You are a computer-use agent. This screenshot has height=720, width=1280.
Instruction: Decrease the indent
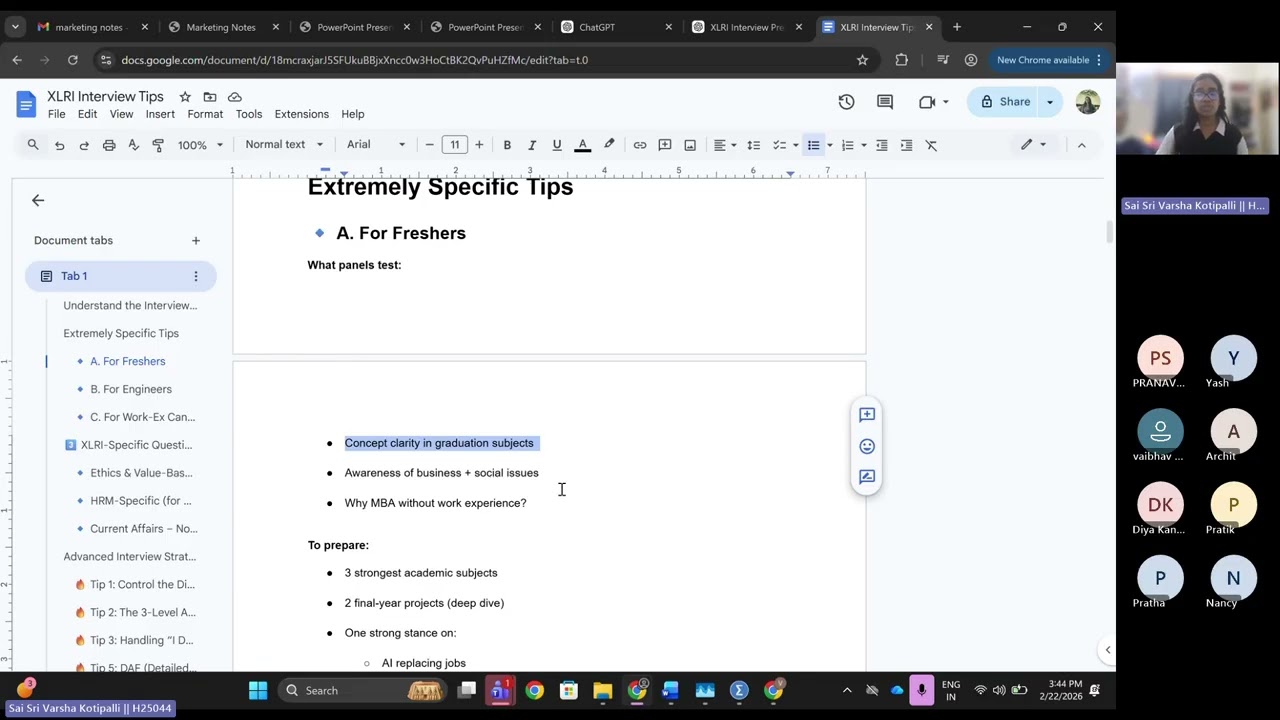tap(882, 145)
